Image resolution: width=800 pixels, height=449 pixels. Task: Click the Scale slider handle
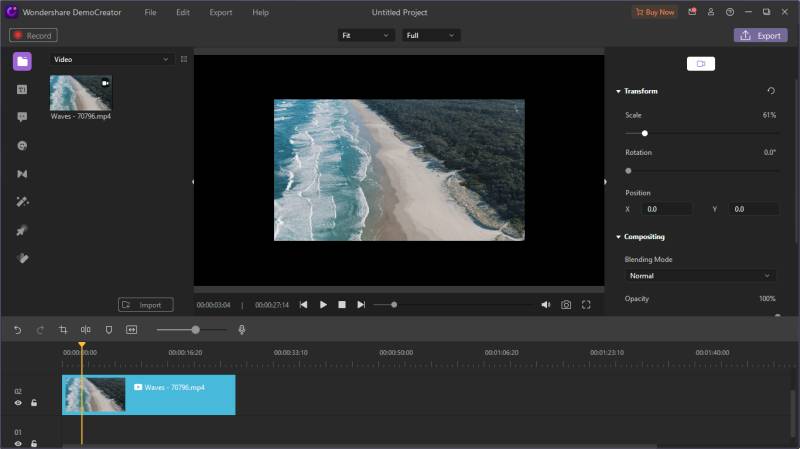click(644, 133)
